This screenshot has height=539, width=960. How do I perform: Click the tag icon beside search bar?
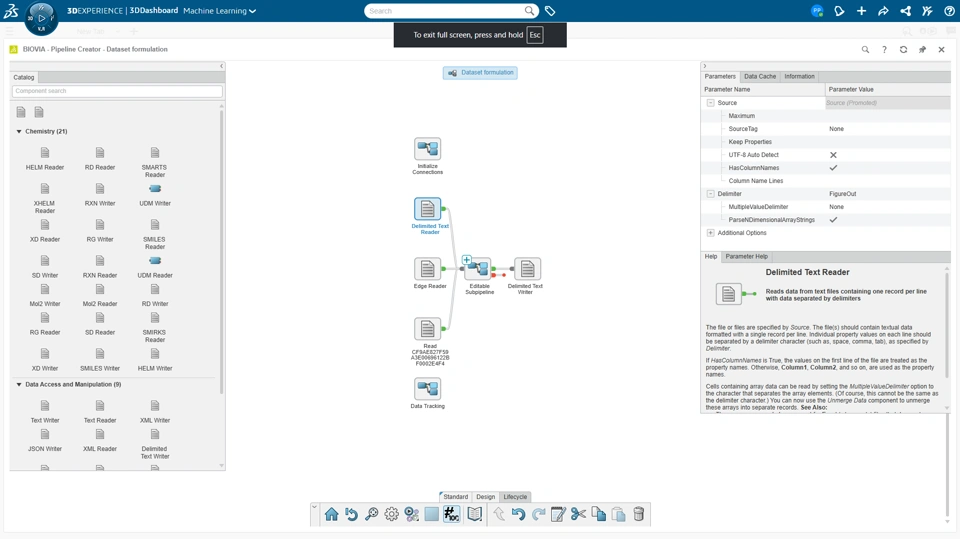550,11
